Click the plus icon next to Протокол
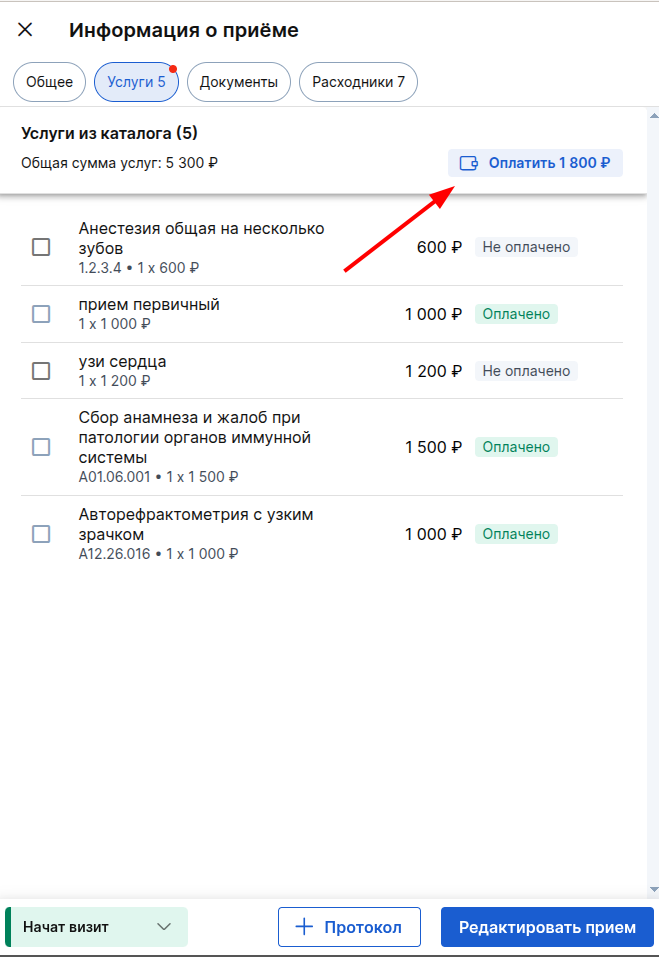The width and height of the screenshot is (659, 957). [304, 927]
